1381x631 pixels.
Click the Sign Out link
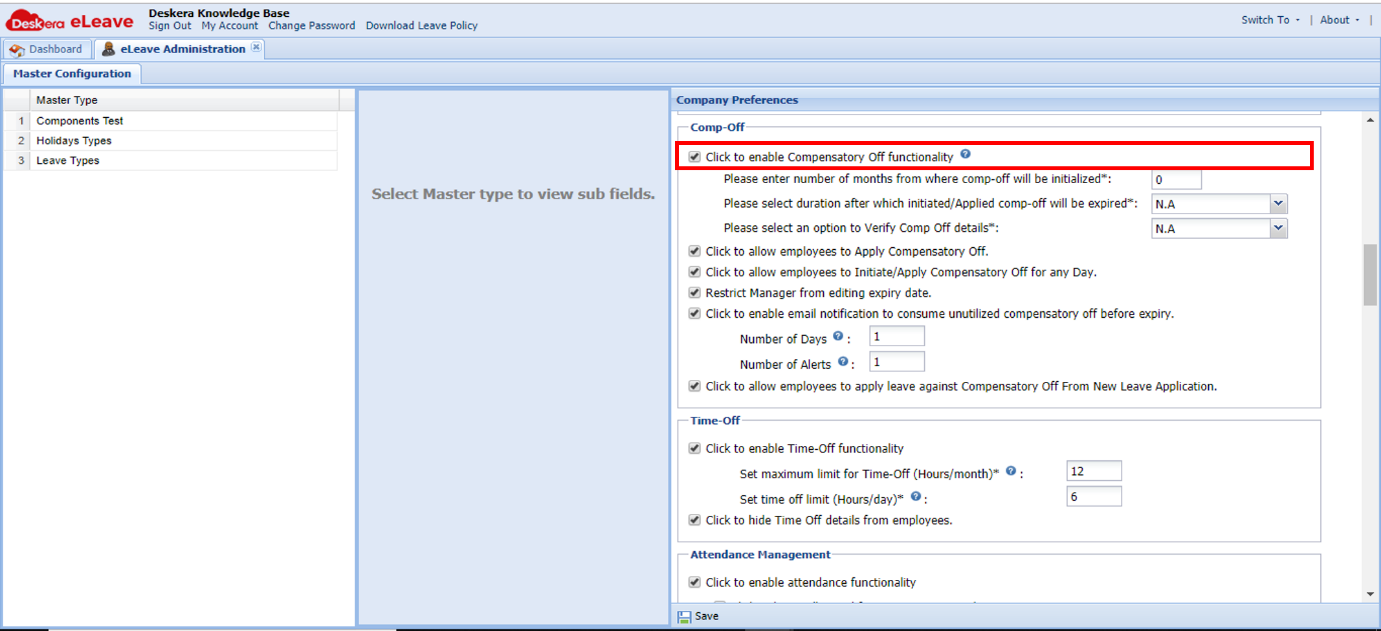[169, 26]
